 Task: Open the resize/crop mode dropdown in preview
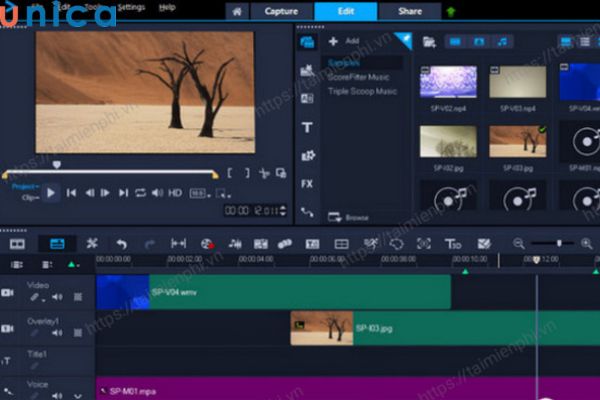223,194
